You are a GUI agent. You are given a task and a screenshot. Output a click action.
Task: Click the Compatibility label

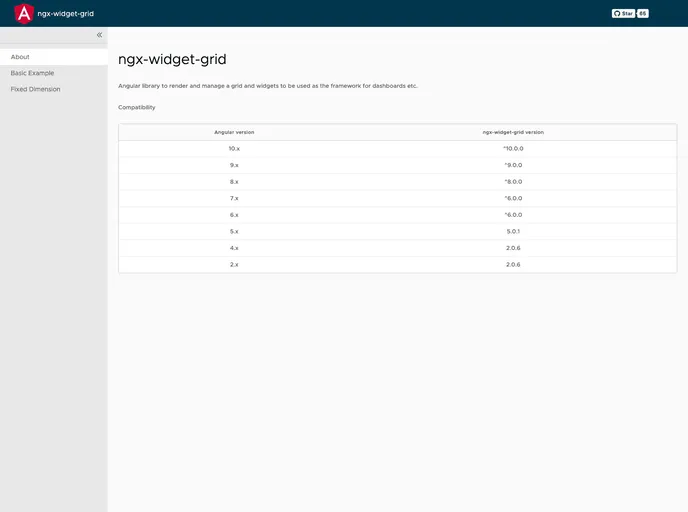point(136,107)
